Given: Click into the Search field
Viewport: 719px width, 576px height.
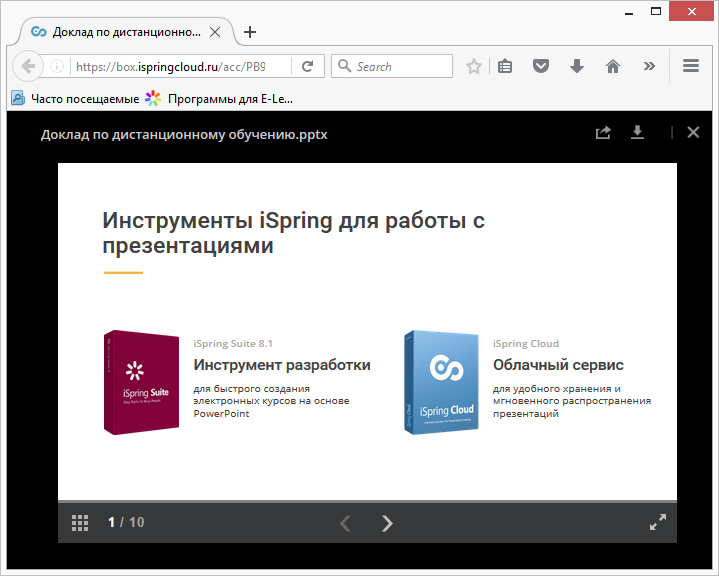Looking at the screenshot, I should click(x=392, y=66).
